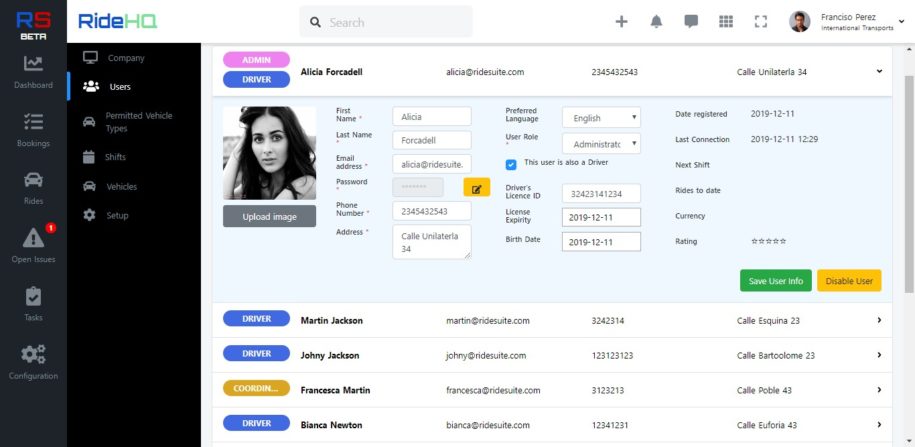
Task: Go to Rides car icon in sidebar
Action: pos(33,180)
